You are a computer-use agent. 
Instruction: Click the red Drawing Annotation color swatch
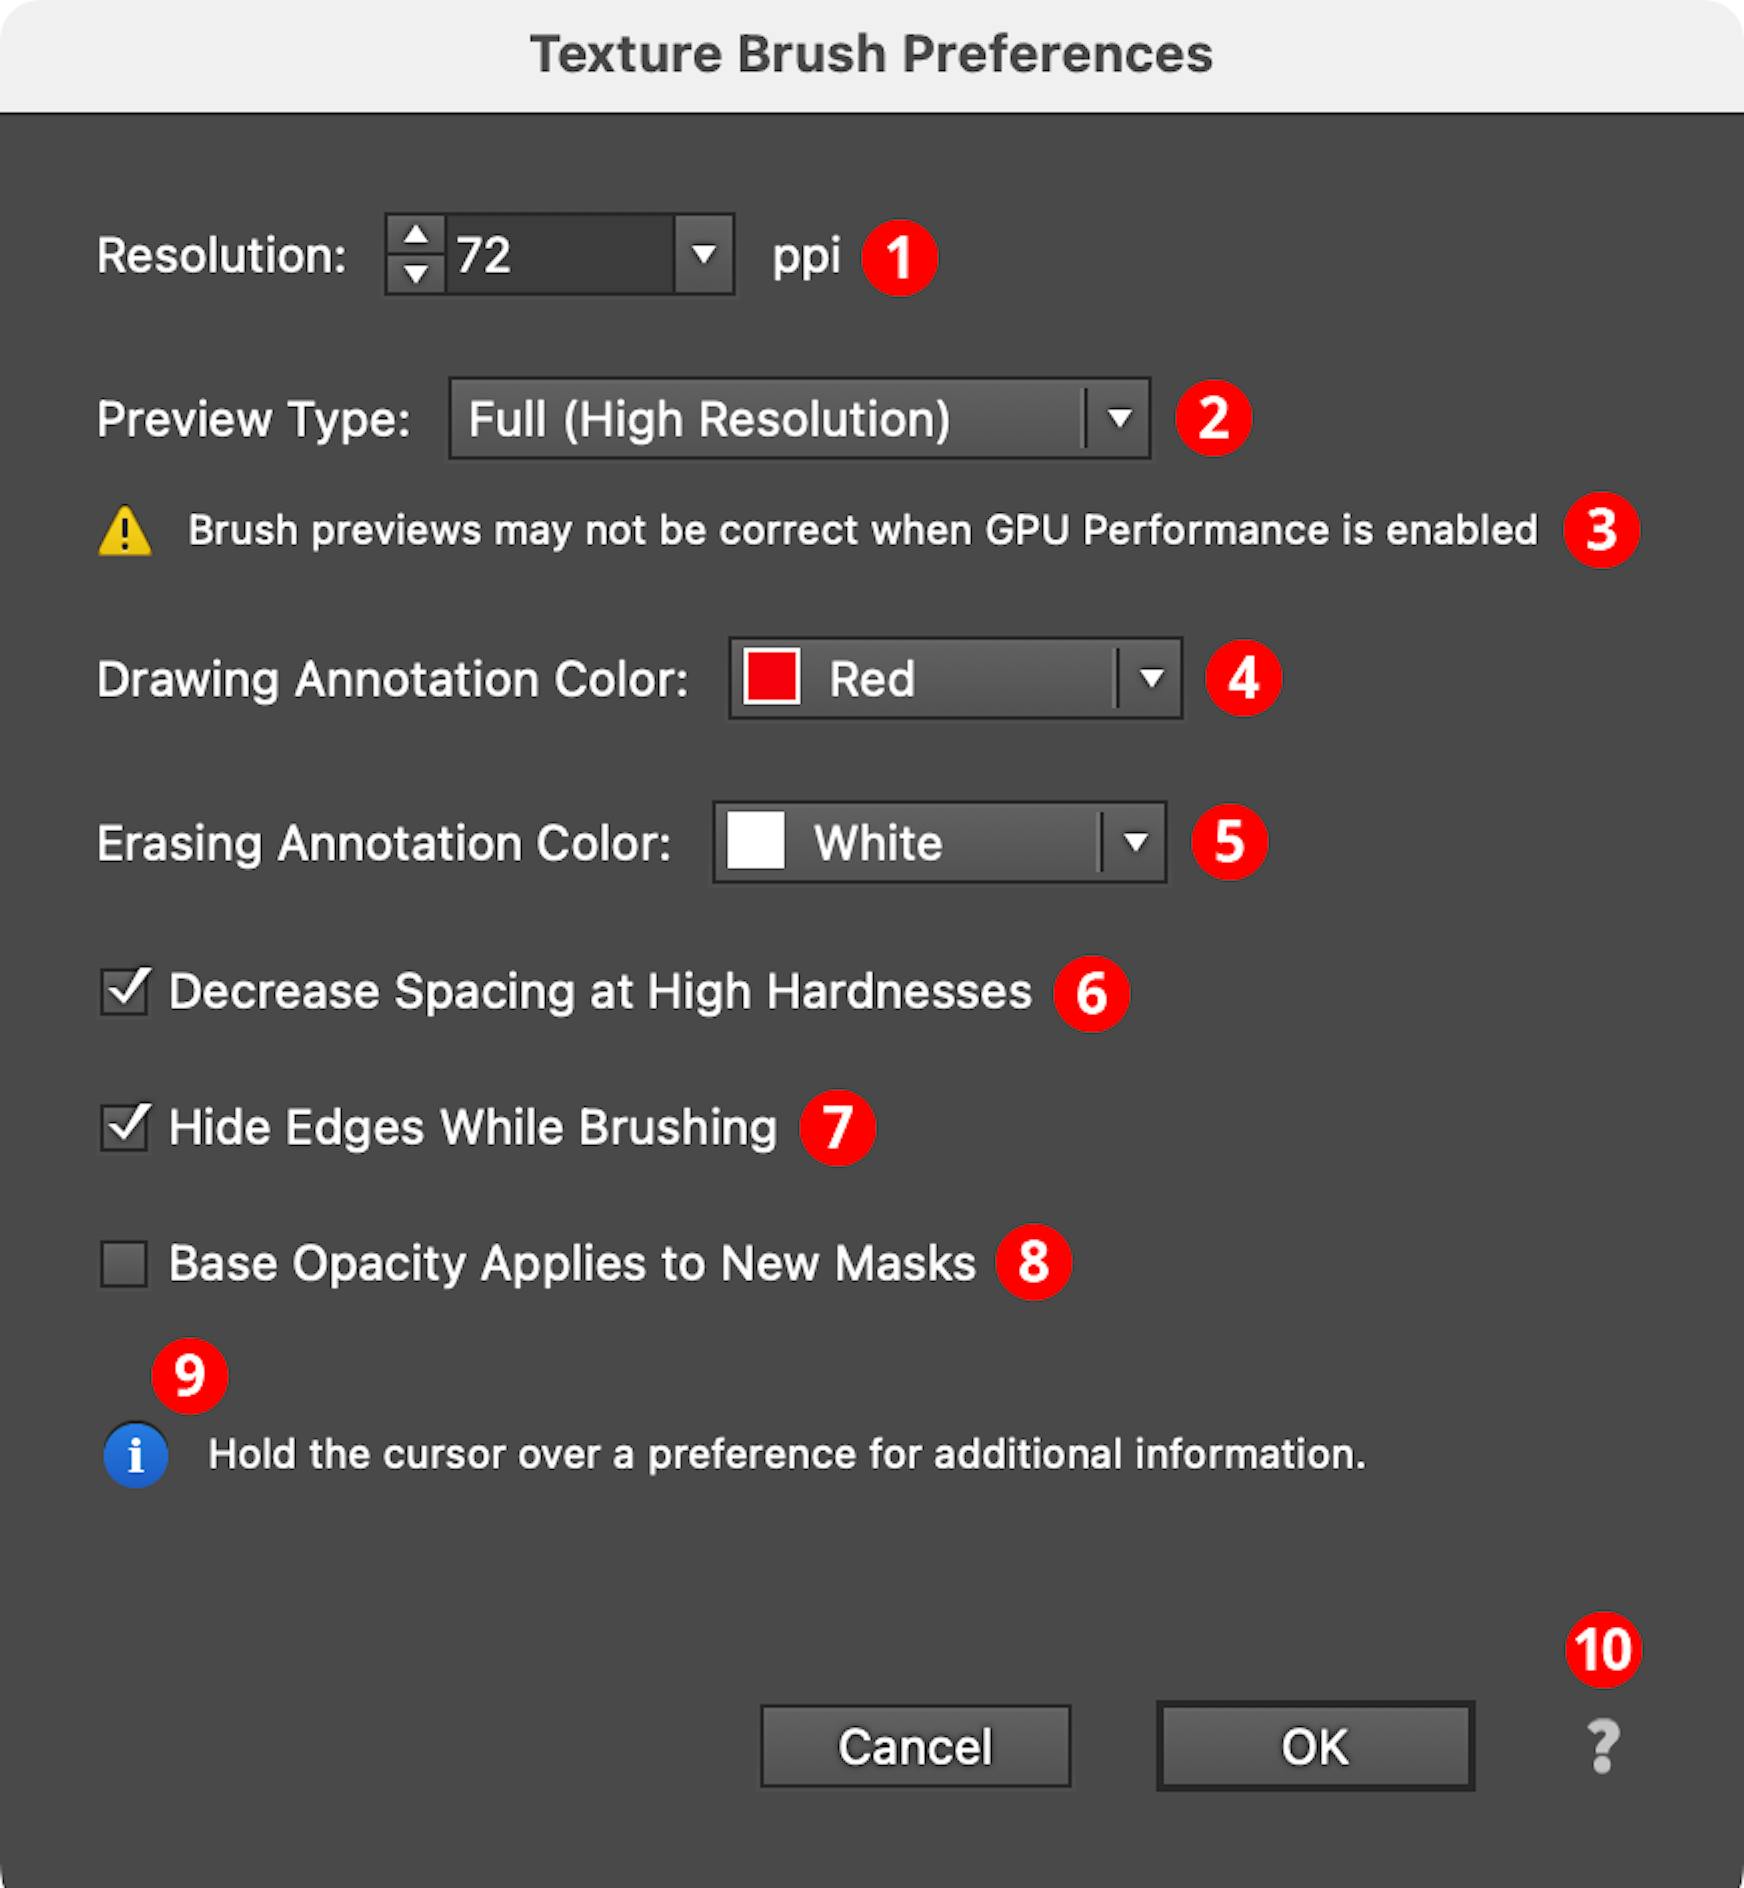coord(771,677)
